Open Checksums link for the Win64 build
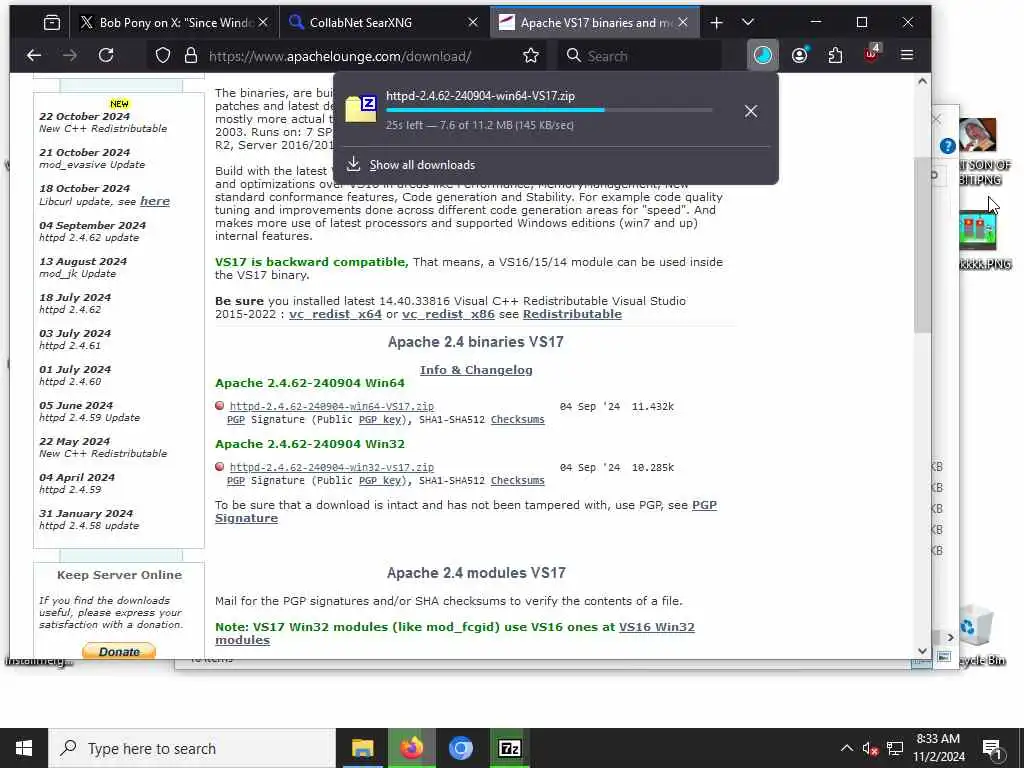1024x768 pixels. (x=517, y=419)
